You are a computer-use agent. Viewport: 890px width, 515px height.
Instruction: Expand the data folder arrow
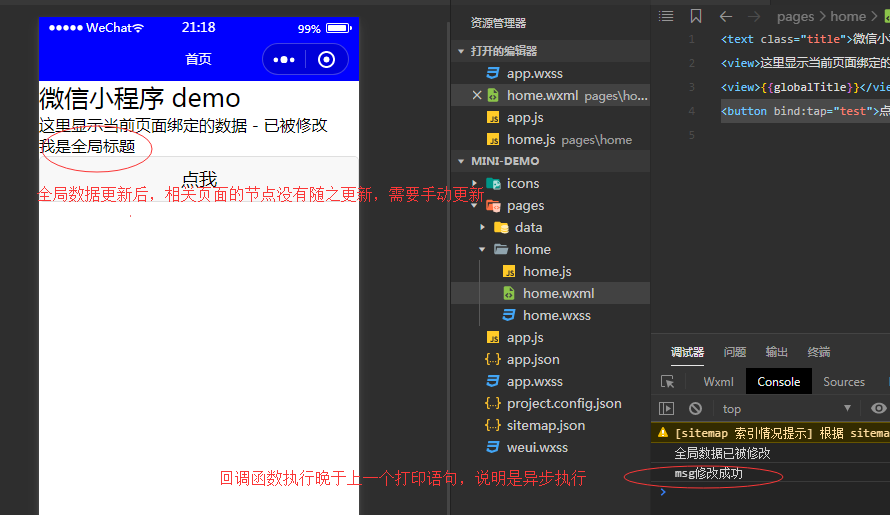coord(482,227)
